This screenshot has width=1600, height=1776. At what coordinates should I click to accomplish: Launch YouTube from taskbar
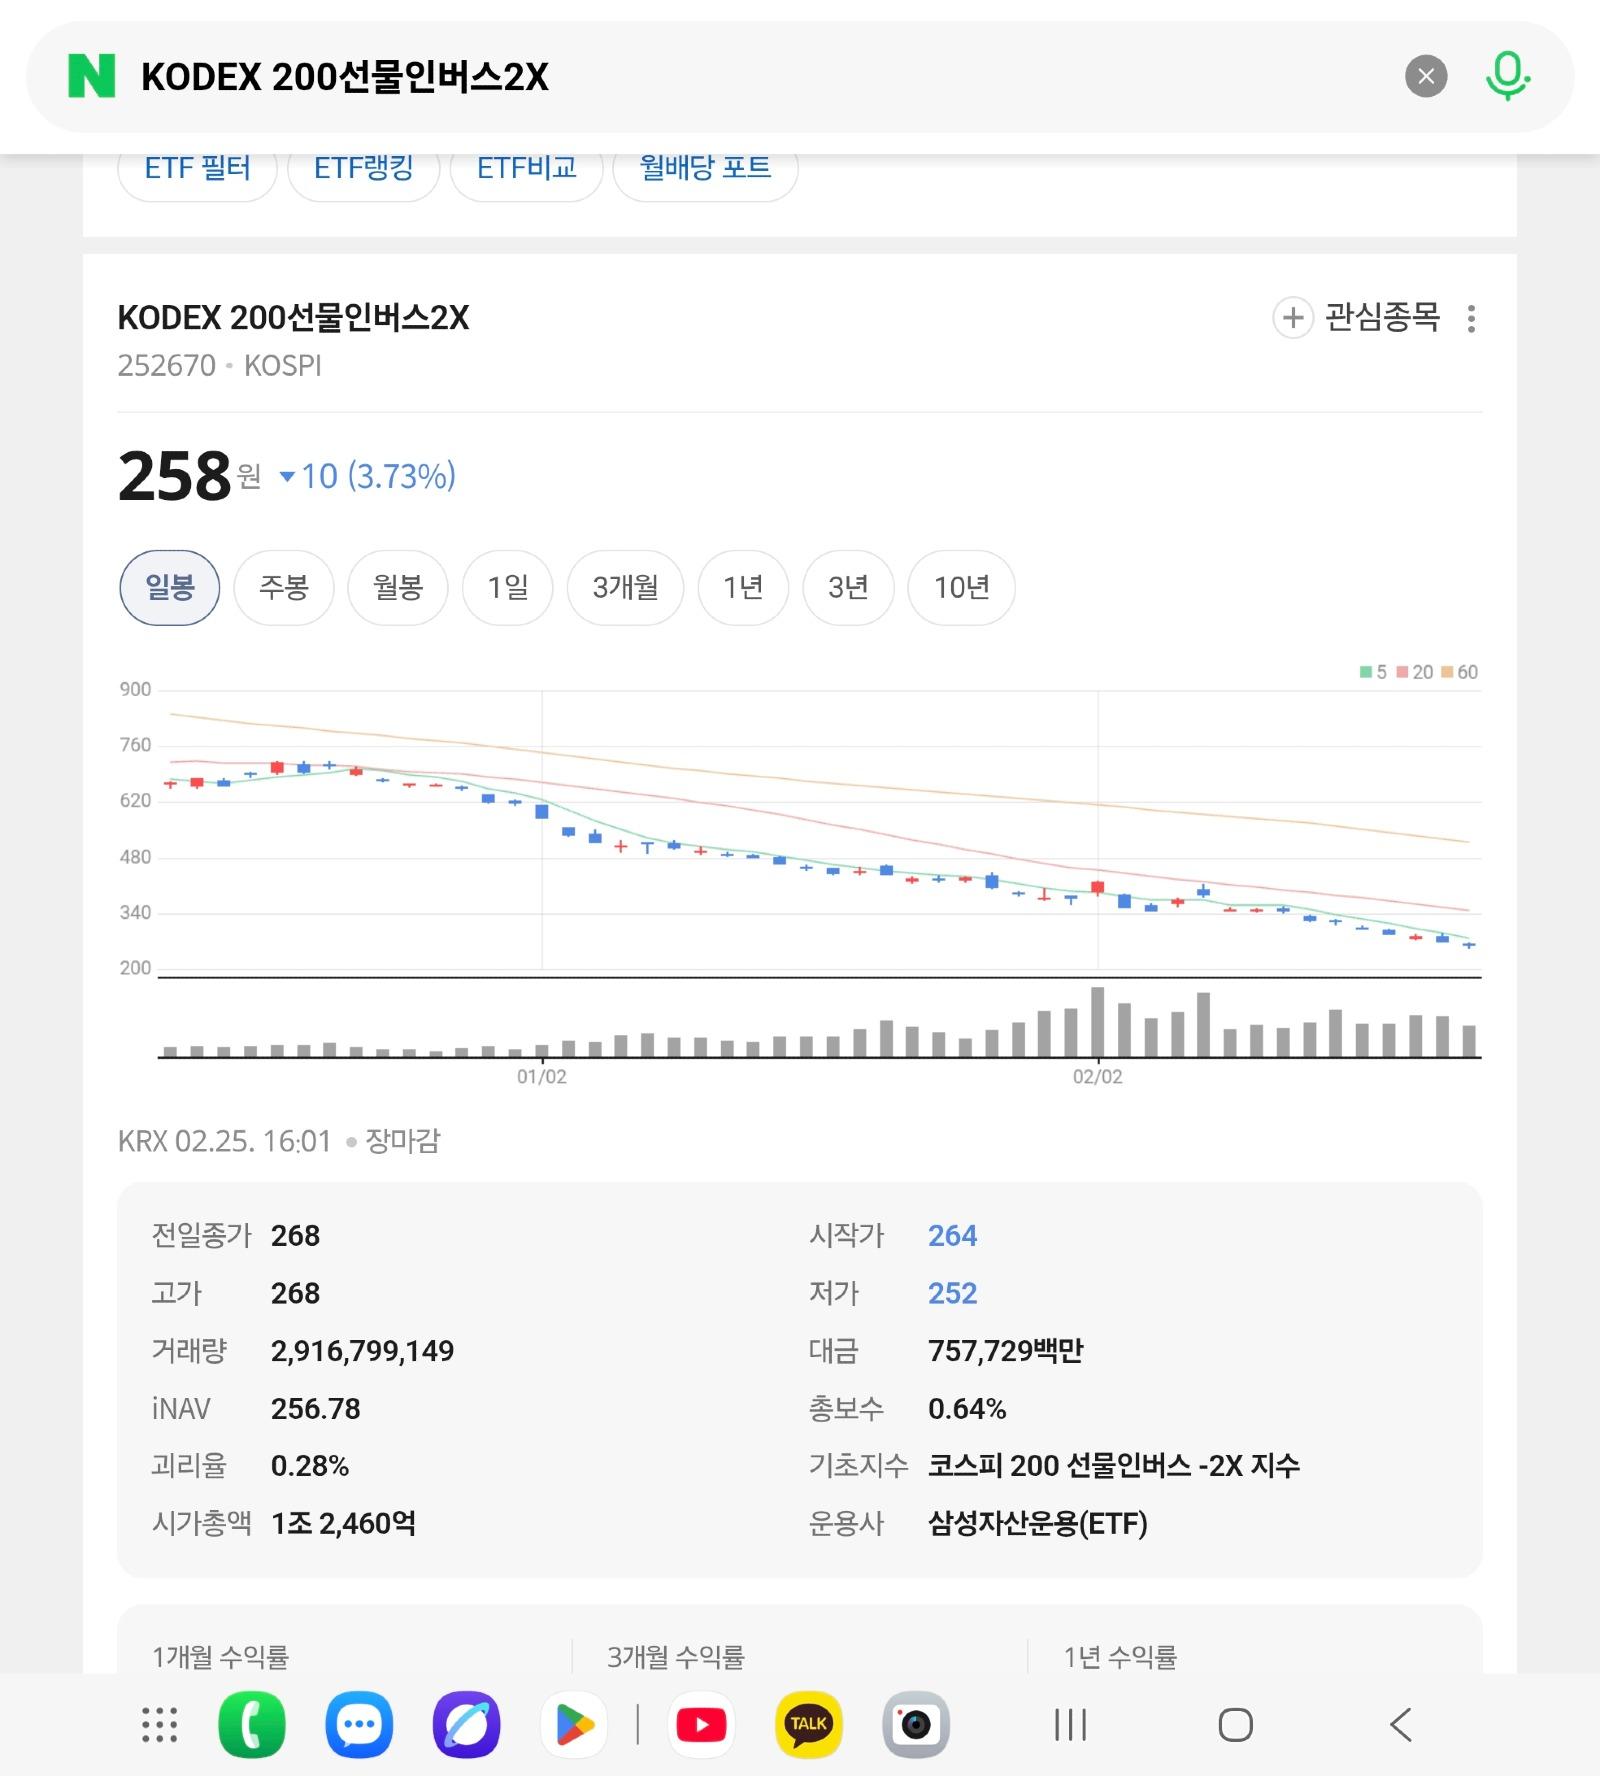tap(701, 1725)
